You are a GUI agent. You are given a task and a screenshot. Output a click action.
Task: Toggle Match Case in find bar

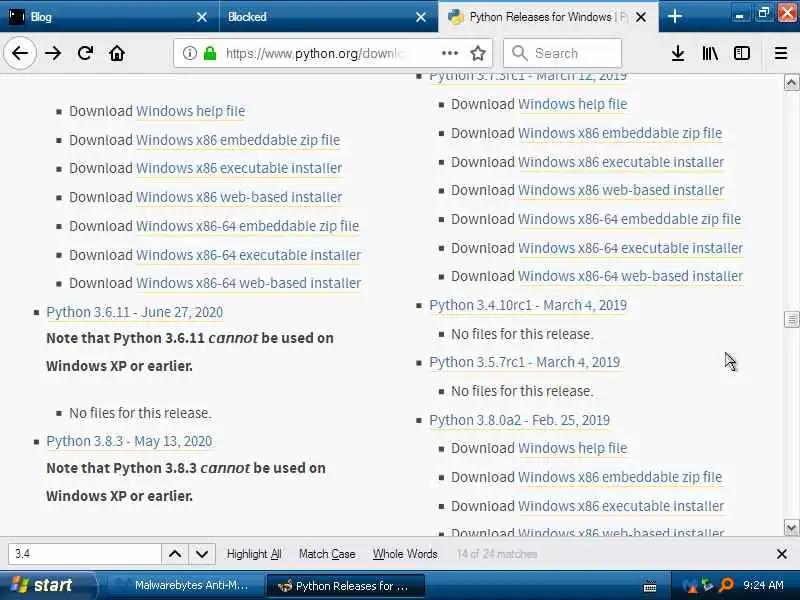pyautogui.click(x=327, y=554)
